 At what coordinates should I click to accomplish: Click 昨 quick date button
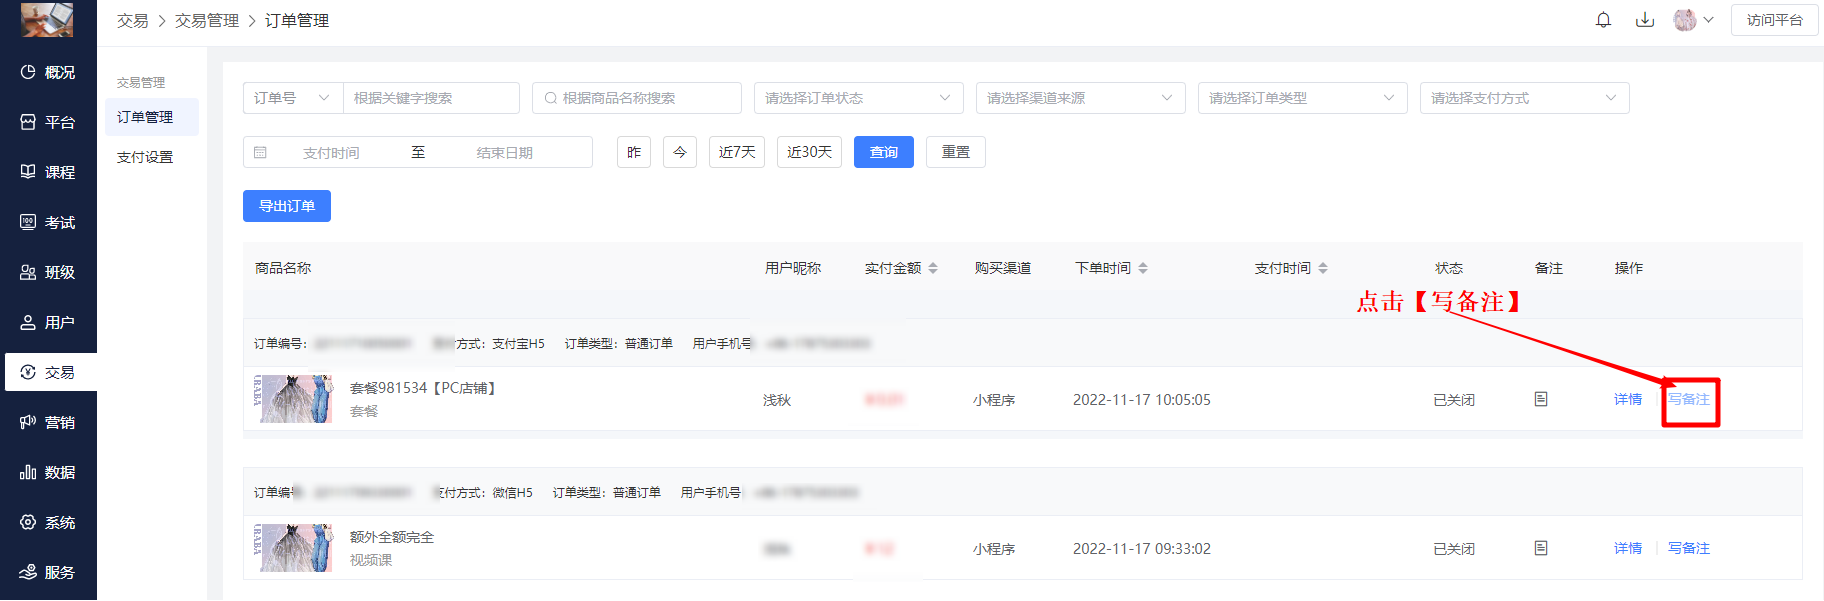pyautogui.click(x=634, y=152)
